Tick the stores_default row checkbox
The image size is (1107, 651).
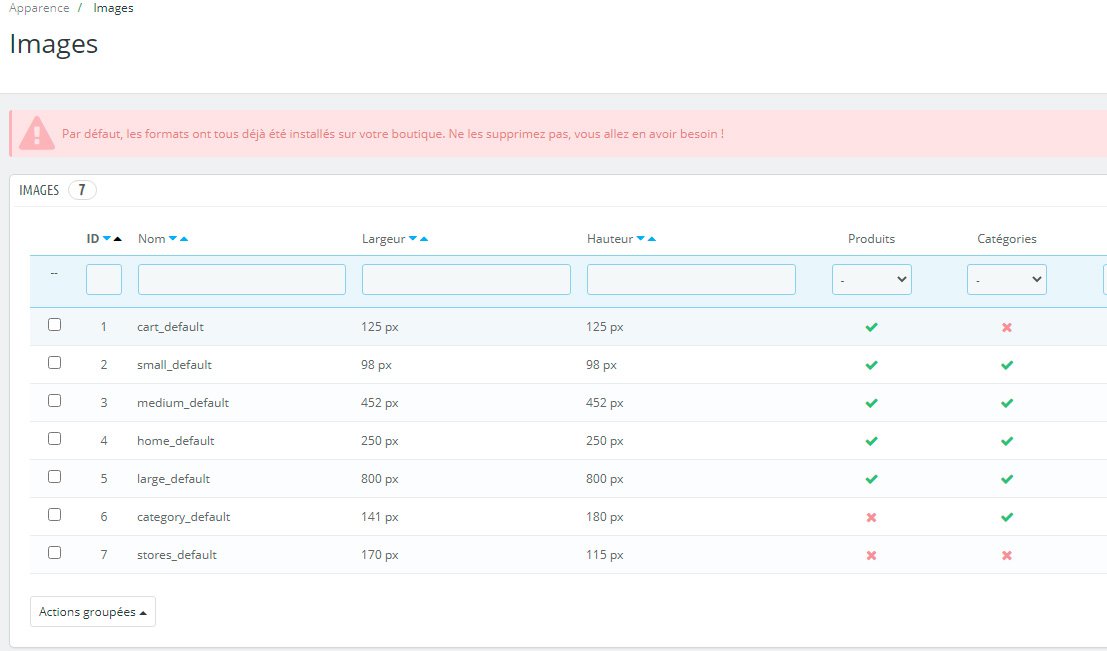[54, 554]
